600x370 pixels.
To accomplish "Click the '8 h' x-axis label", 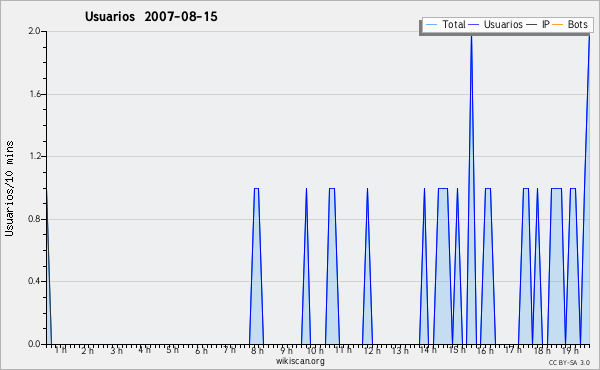I will (x=257, y=350).
